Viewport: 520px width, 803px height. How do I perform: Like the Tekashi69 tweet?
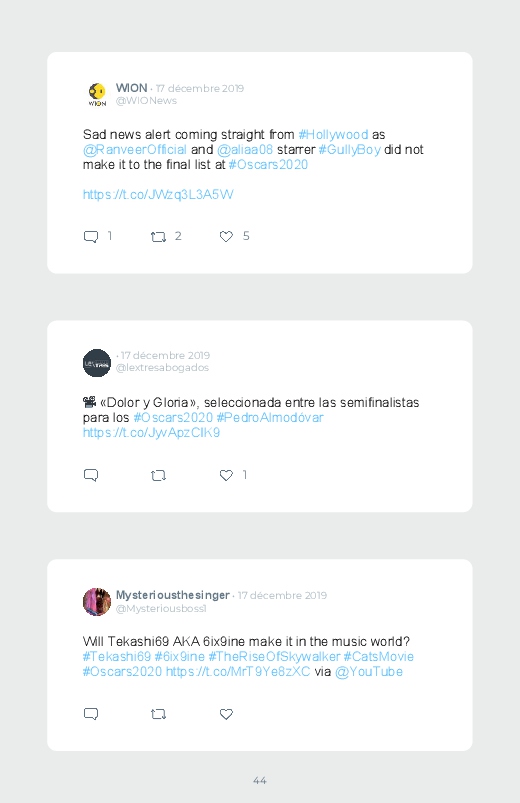(226, 714)
